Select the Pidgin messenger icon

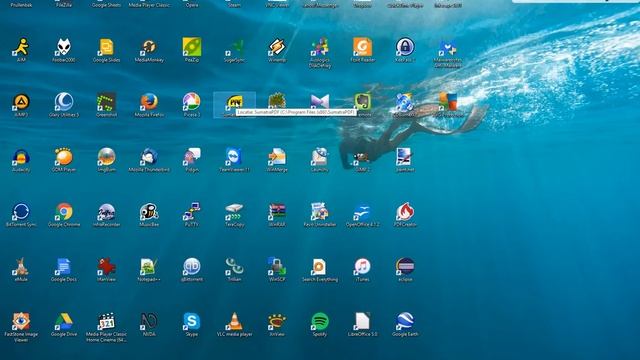(x=192, y=157)
